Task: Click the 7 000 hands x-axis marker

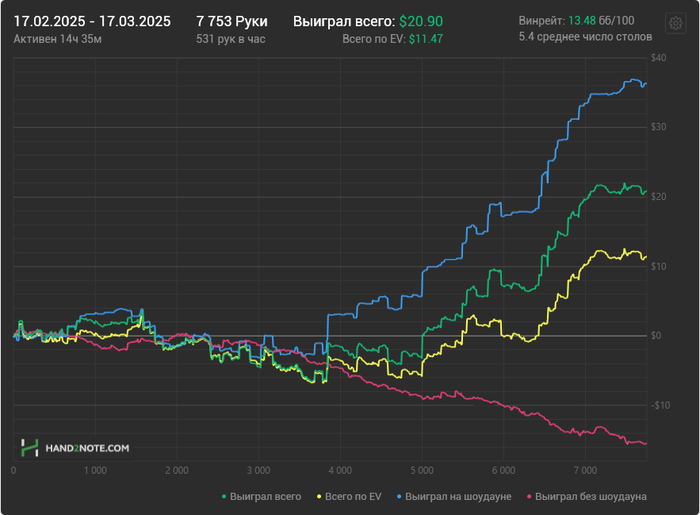Action: (585, 470)
